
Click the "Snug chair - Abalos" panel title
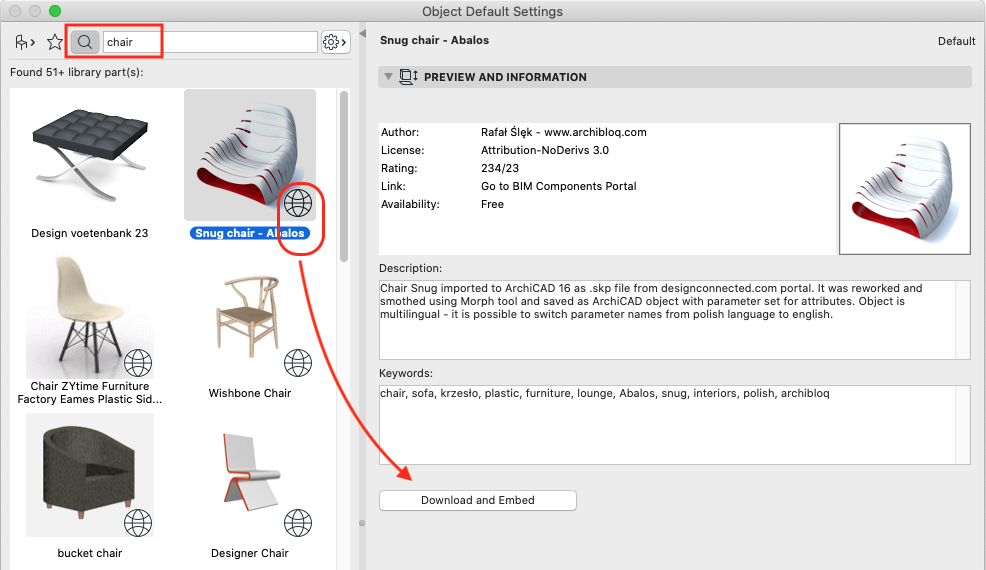435,40
